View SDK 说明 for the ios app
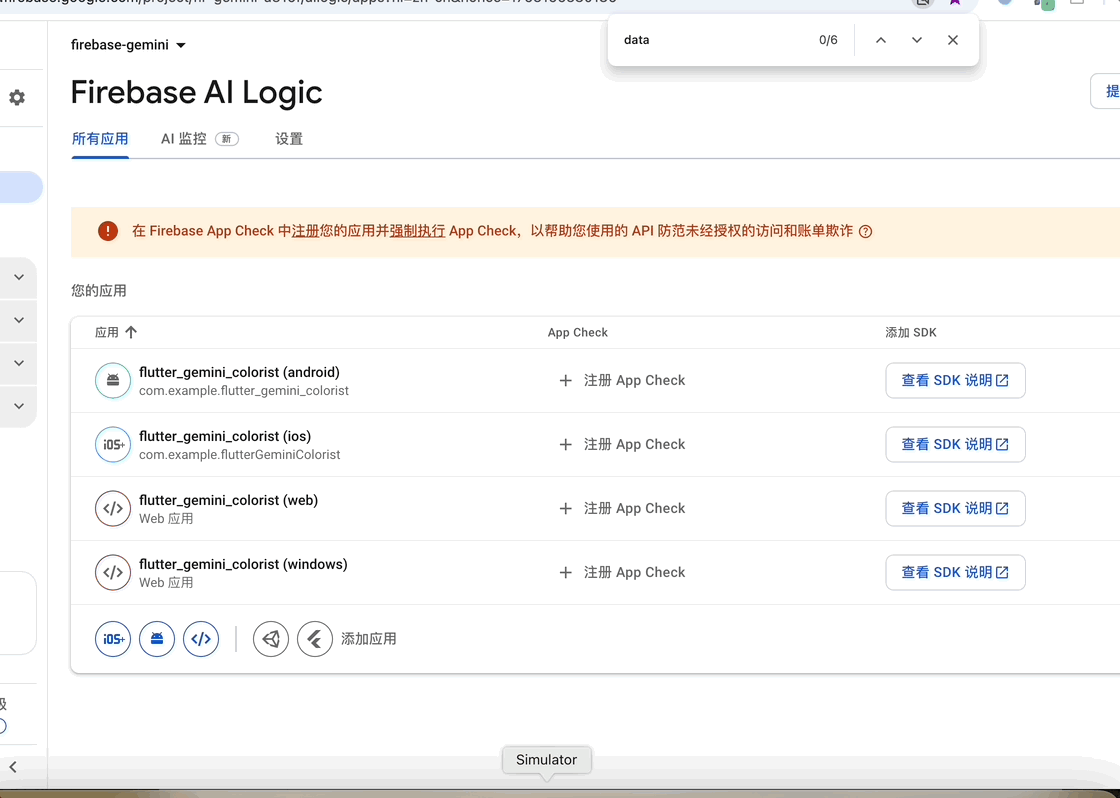 (x=955, y=444)
